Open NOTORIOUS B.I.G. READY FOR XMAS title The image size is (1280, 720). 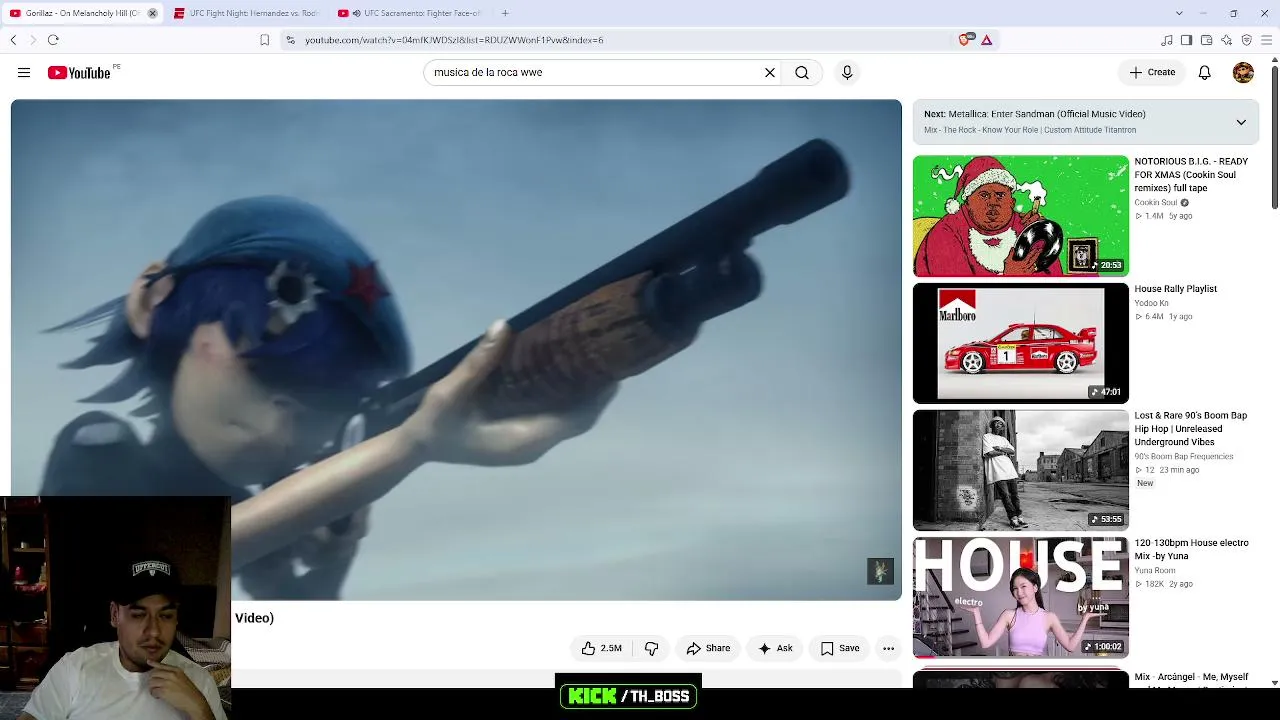tap(1191, 174)
